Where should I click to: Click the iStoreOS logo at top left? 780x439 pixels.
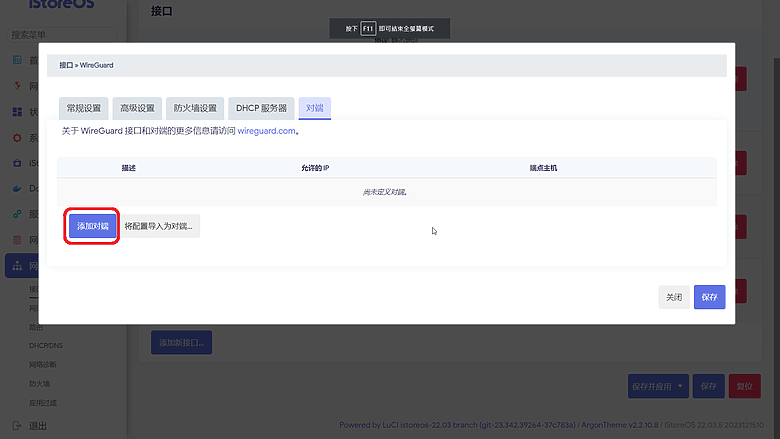[x=61, y=4]
